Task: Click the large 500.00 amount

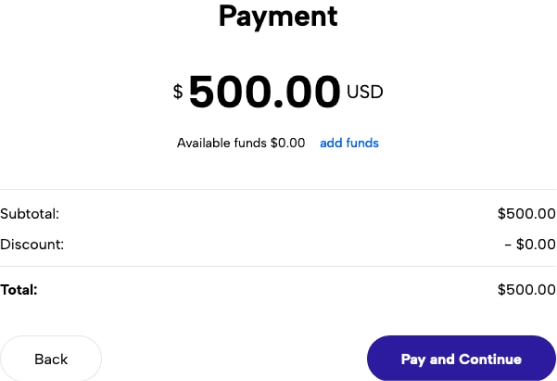Action: [x=265, y=92]
